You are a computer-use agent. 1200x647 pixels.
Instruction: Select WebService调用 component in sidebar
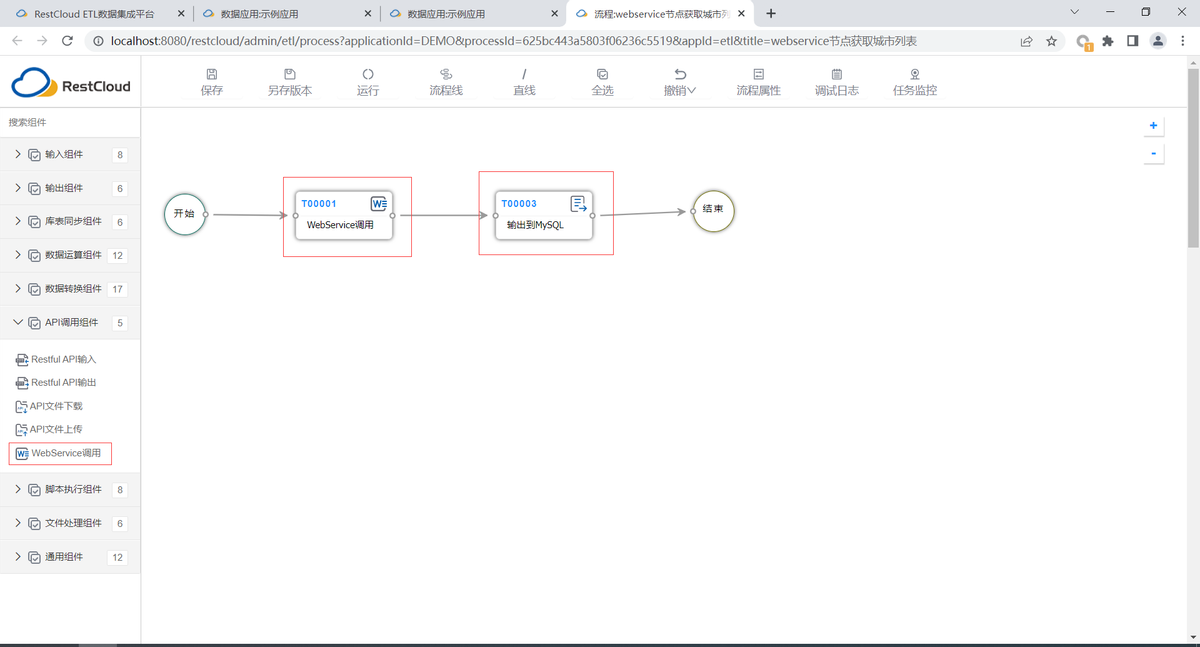pyautogui.click(x=60, y=453)
